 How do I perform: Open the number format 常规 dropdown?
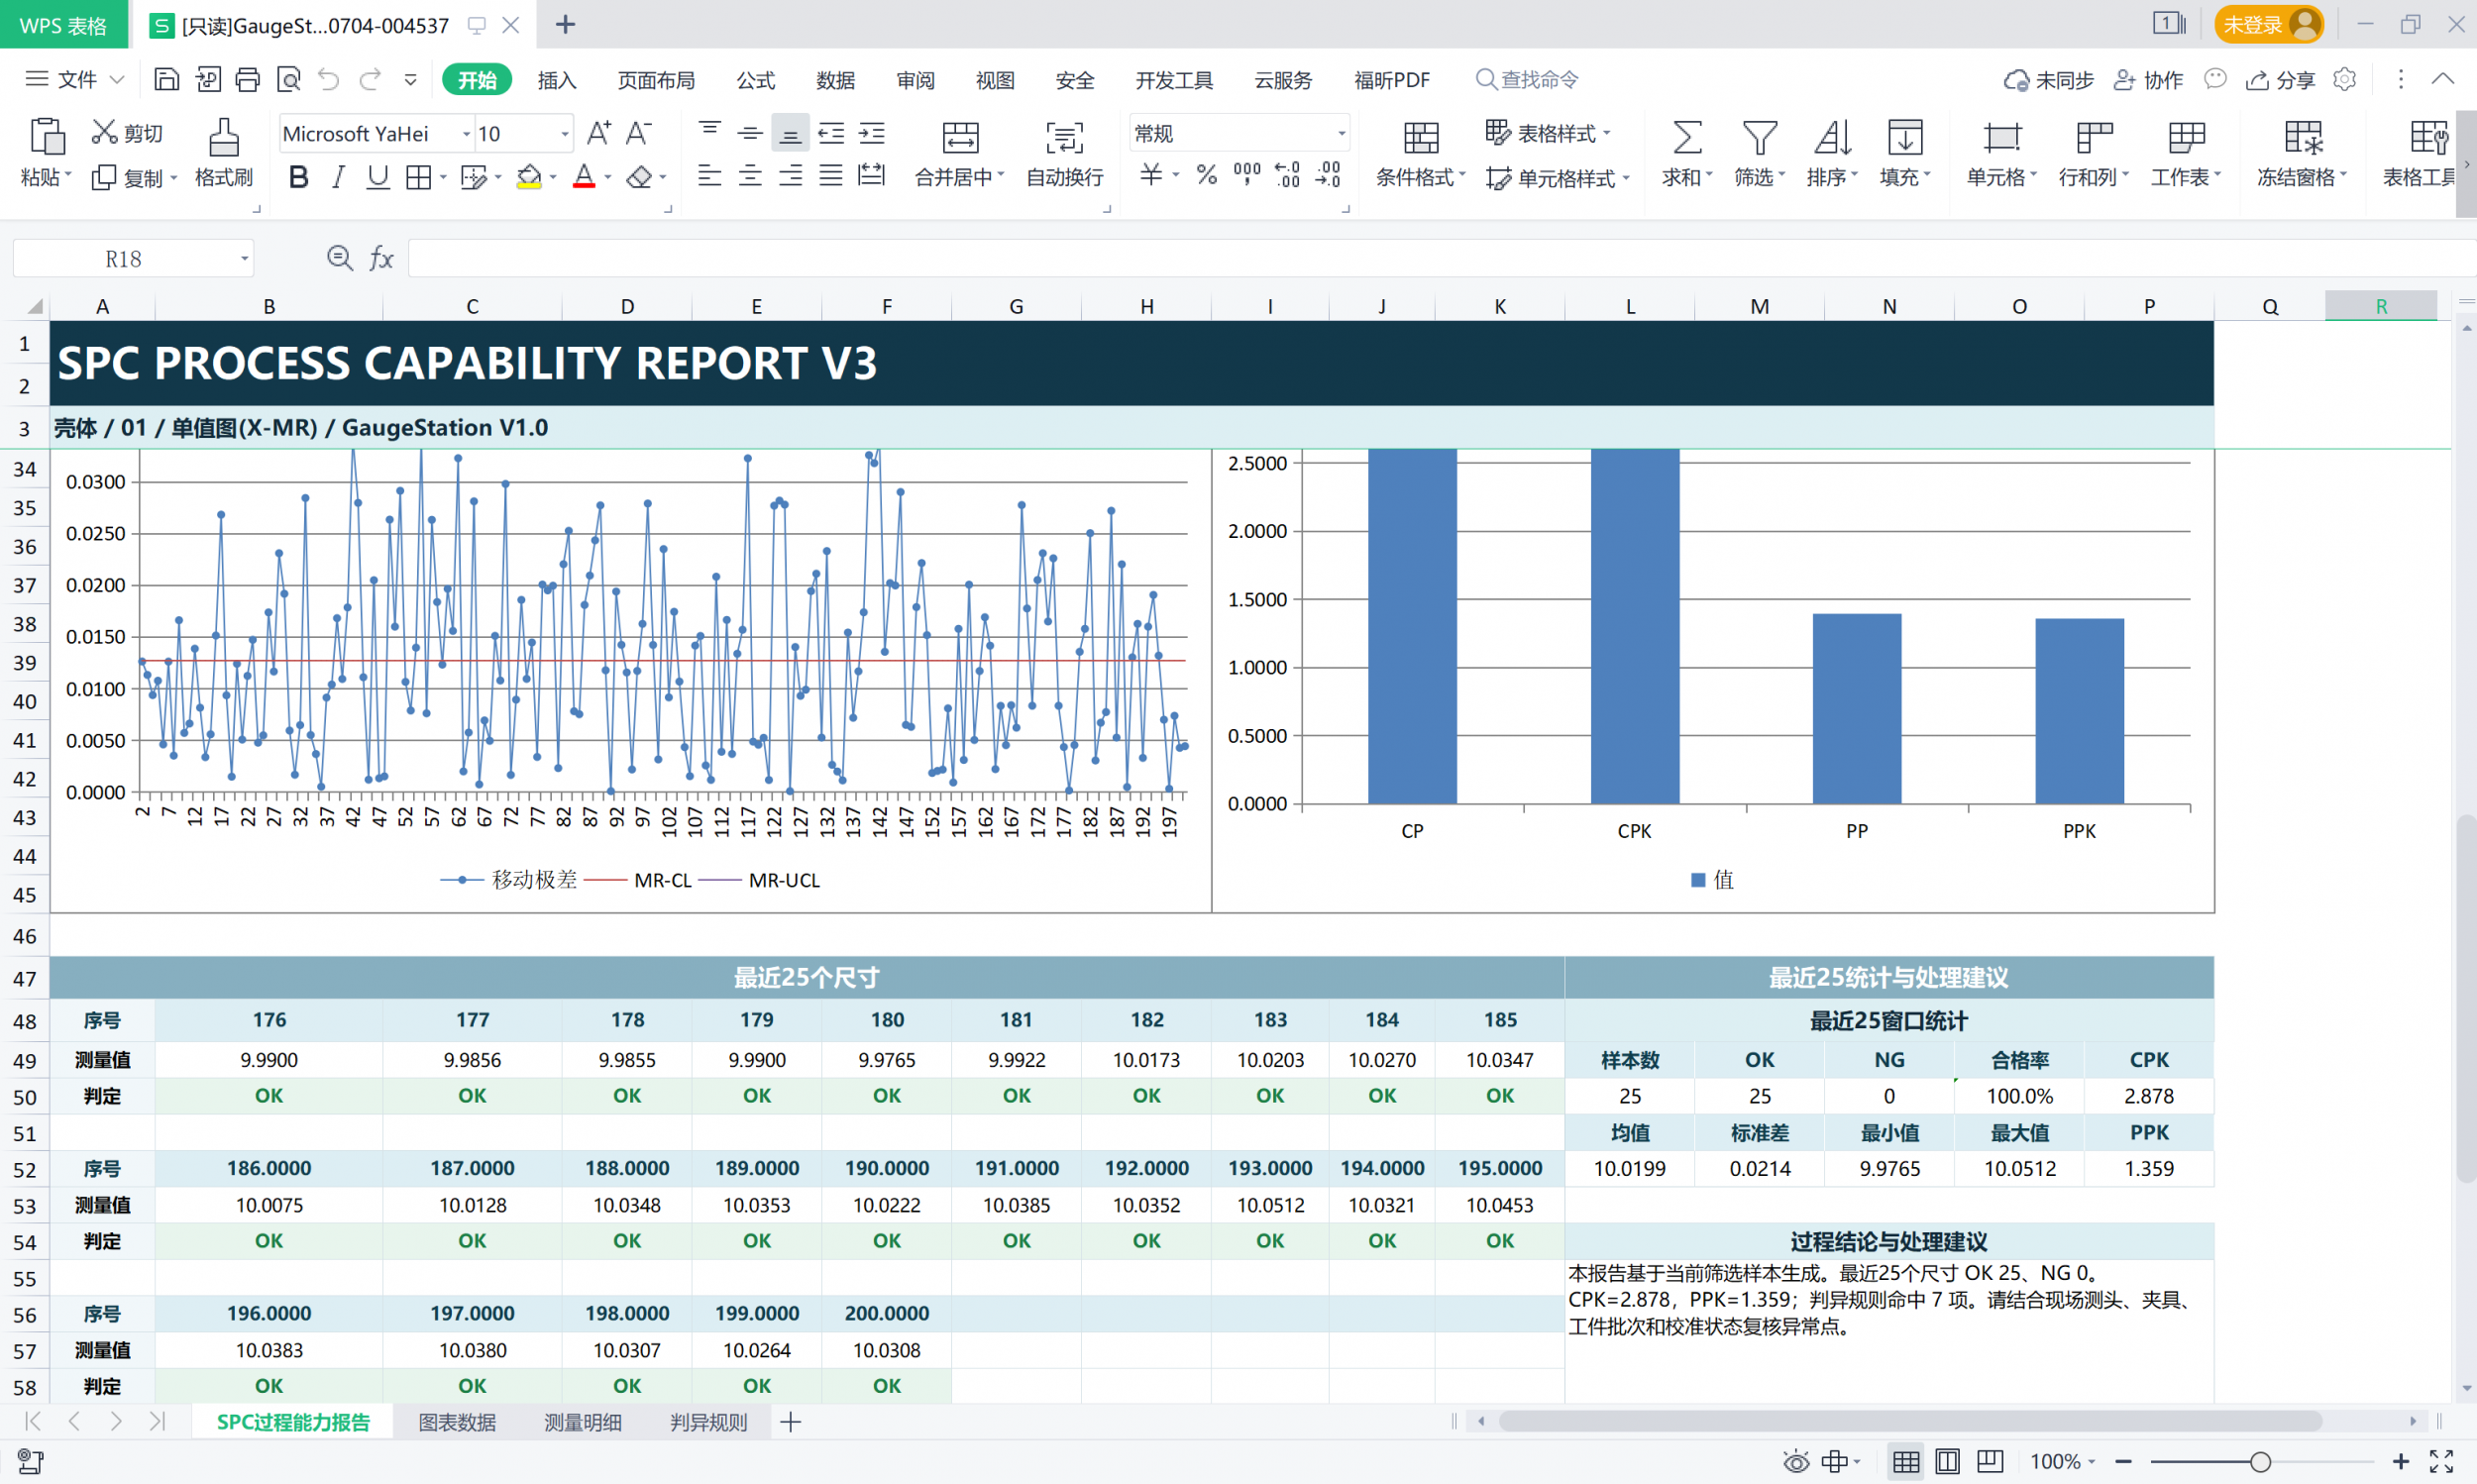pos(1341,134)
